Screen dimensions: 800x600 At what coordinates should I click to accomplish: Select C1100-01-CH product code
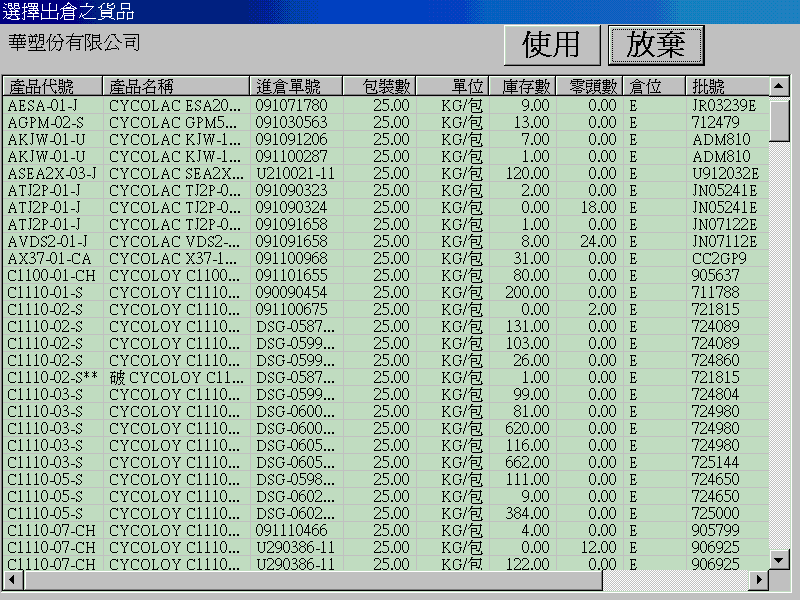coord(52,276)
